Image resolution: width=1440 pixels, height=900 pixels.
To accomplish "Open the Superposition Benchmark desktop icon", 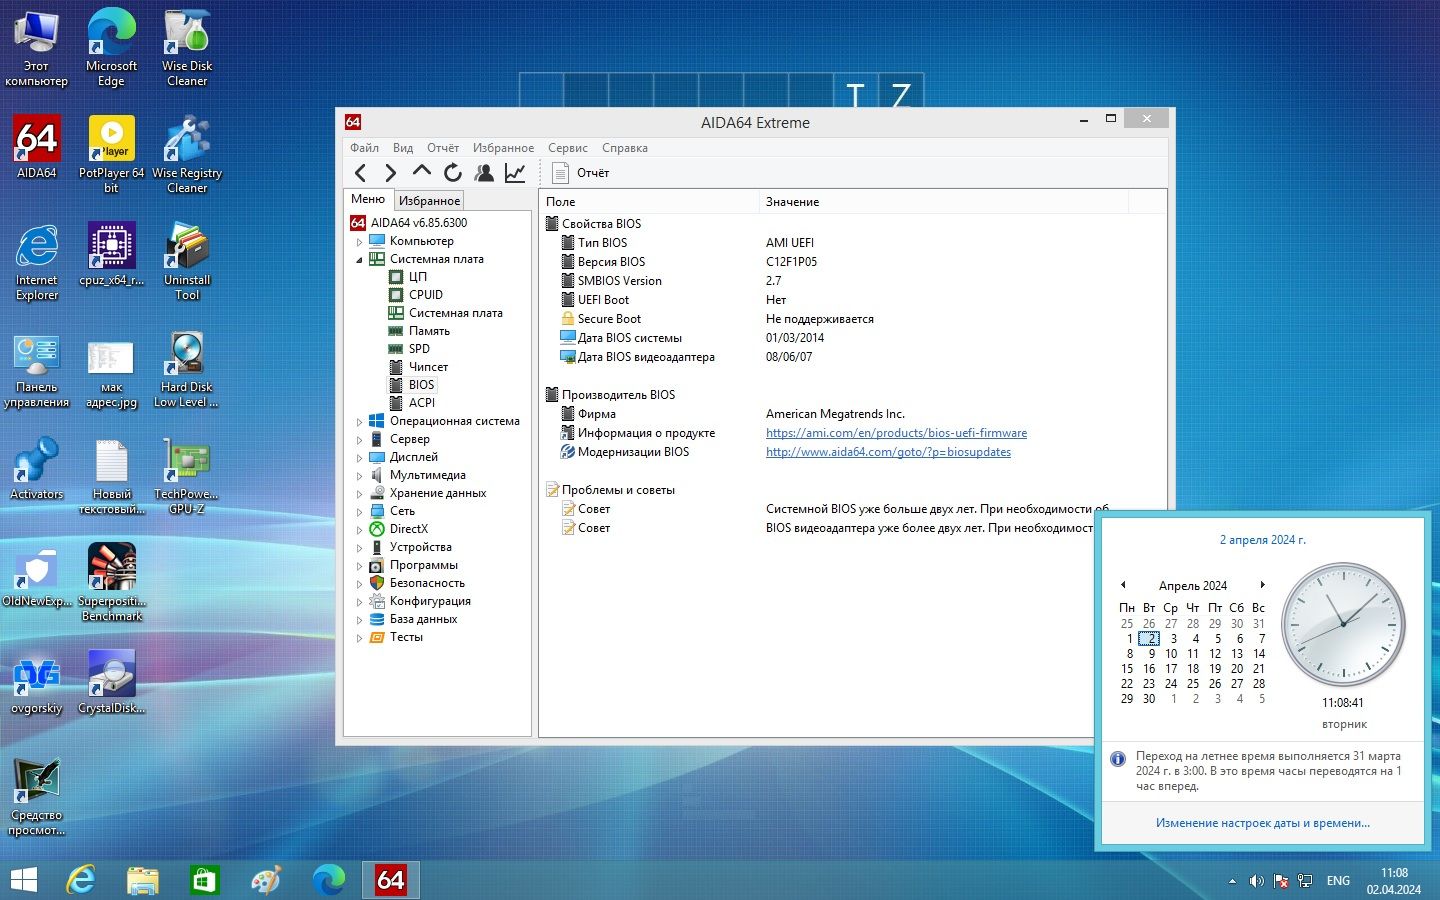I will tap(112, 582).
